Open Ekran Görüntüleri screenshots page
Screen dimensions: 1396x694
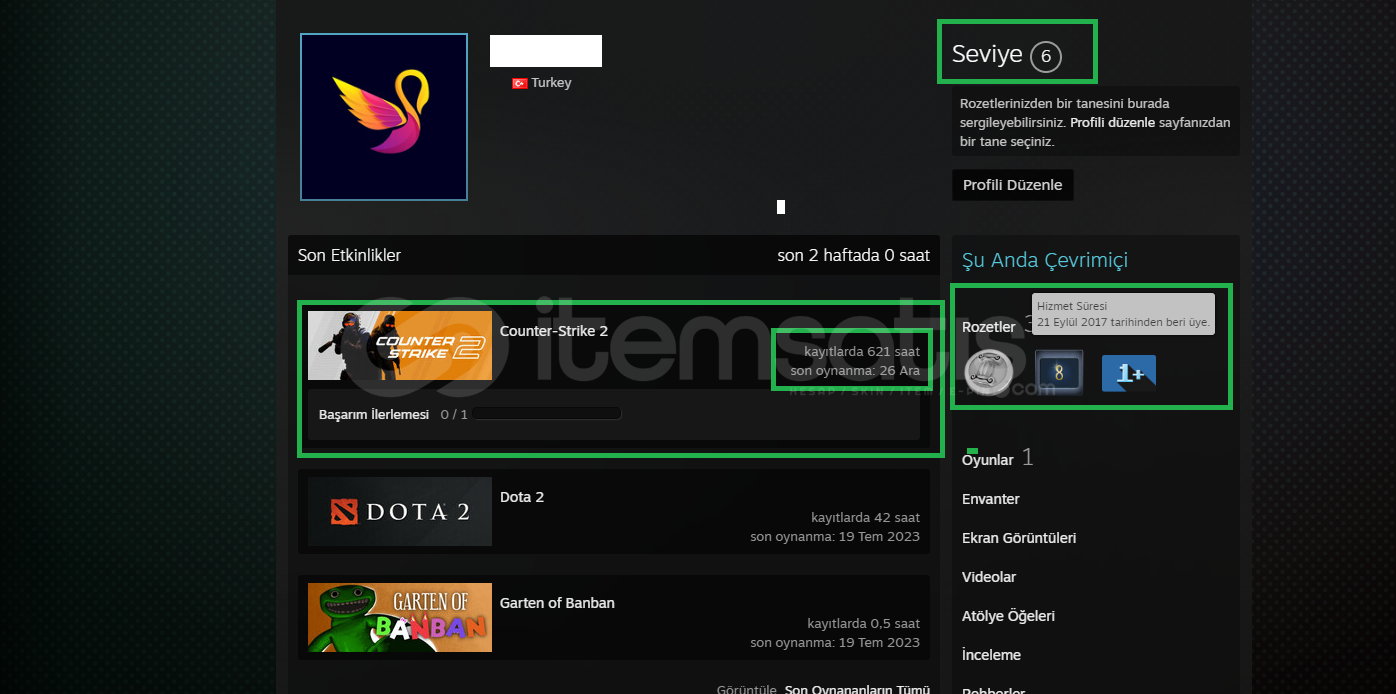point(1019,538)
